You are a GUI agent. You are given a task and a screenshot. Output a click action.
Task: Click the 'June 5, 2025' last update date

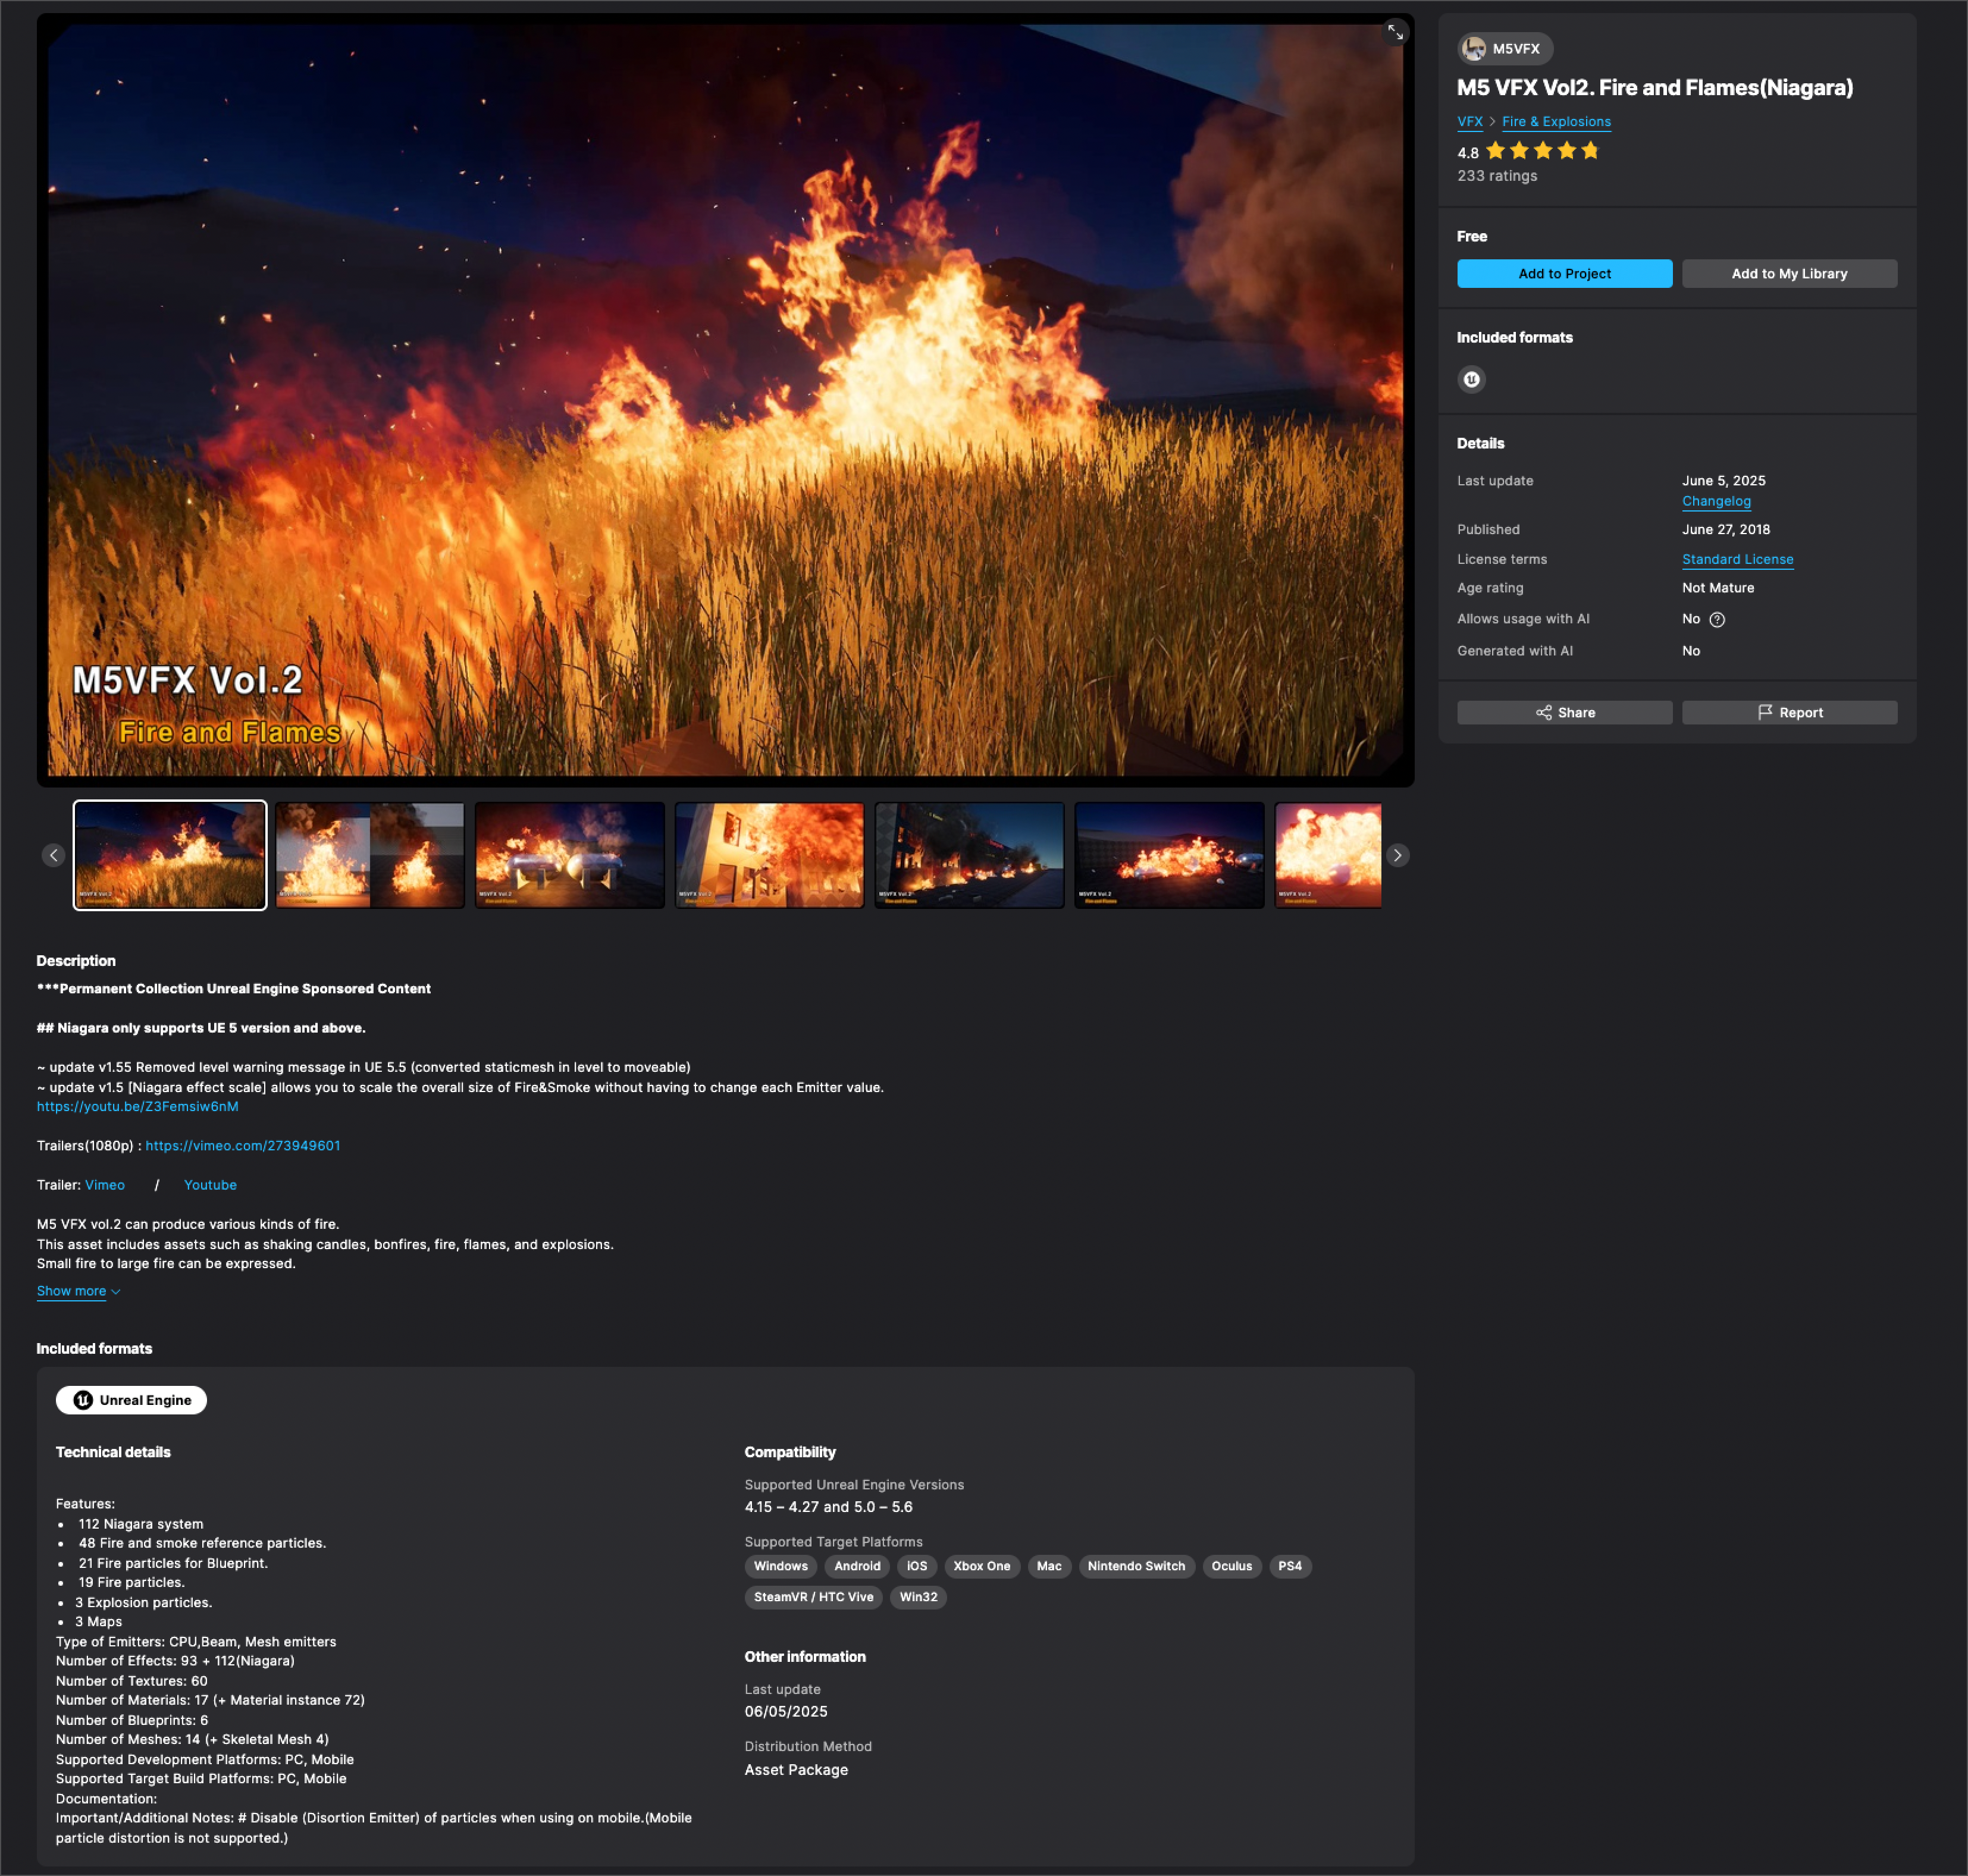[x=1723, y=480]
